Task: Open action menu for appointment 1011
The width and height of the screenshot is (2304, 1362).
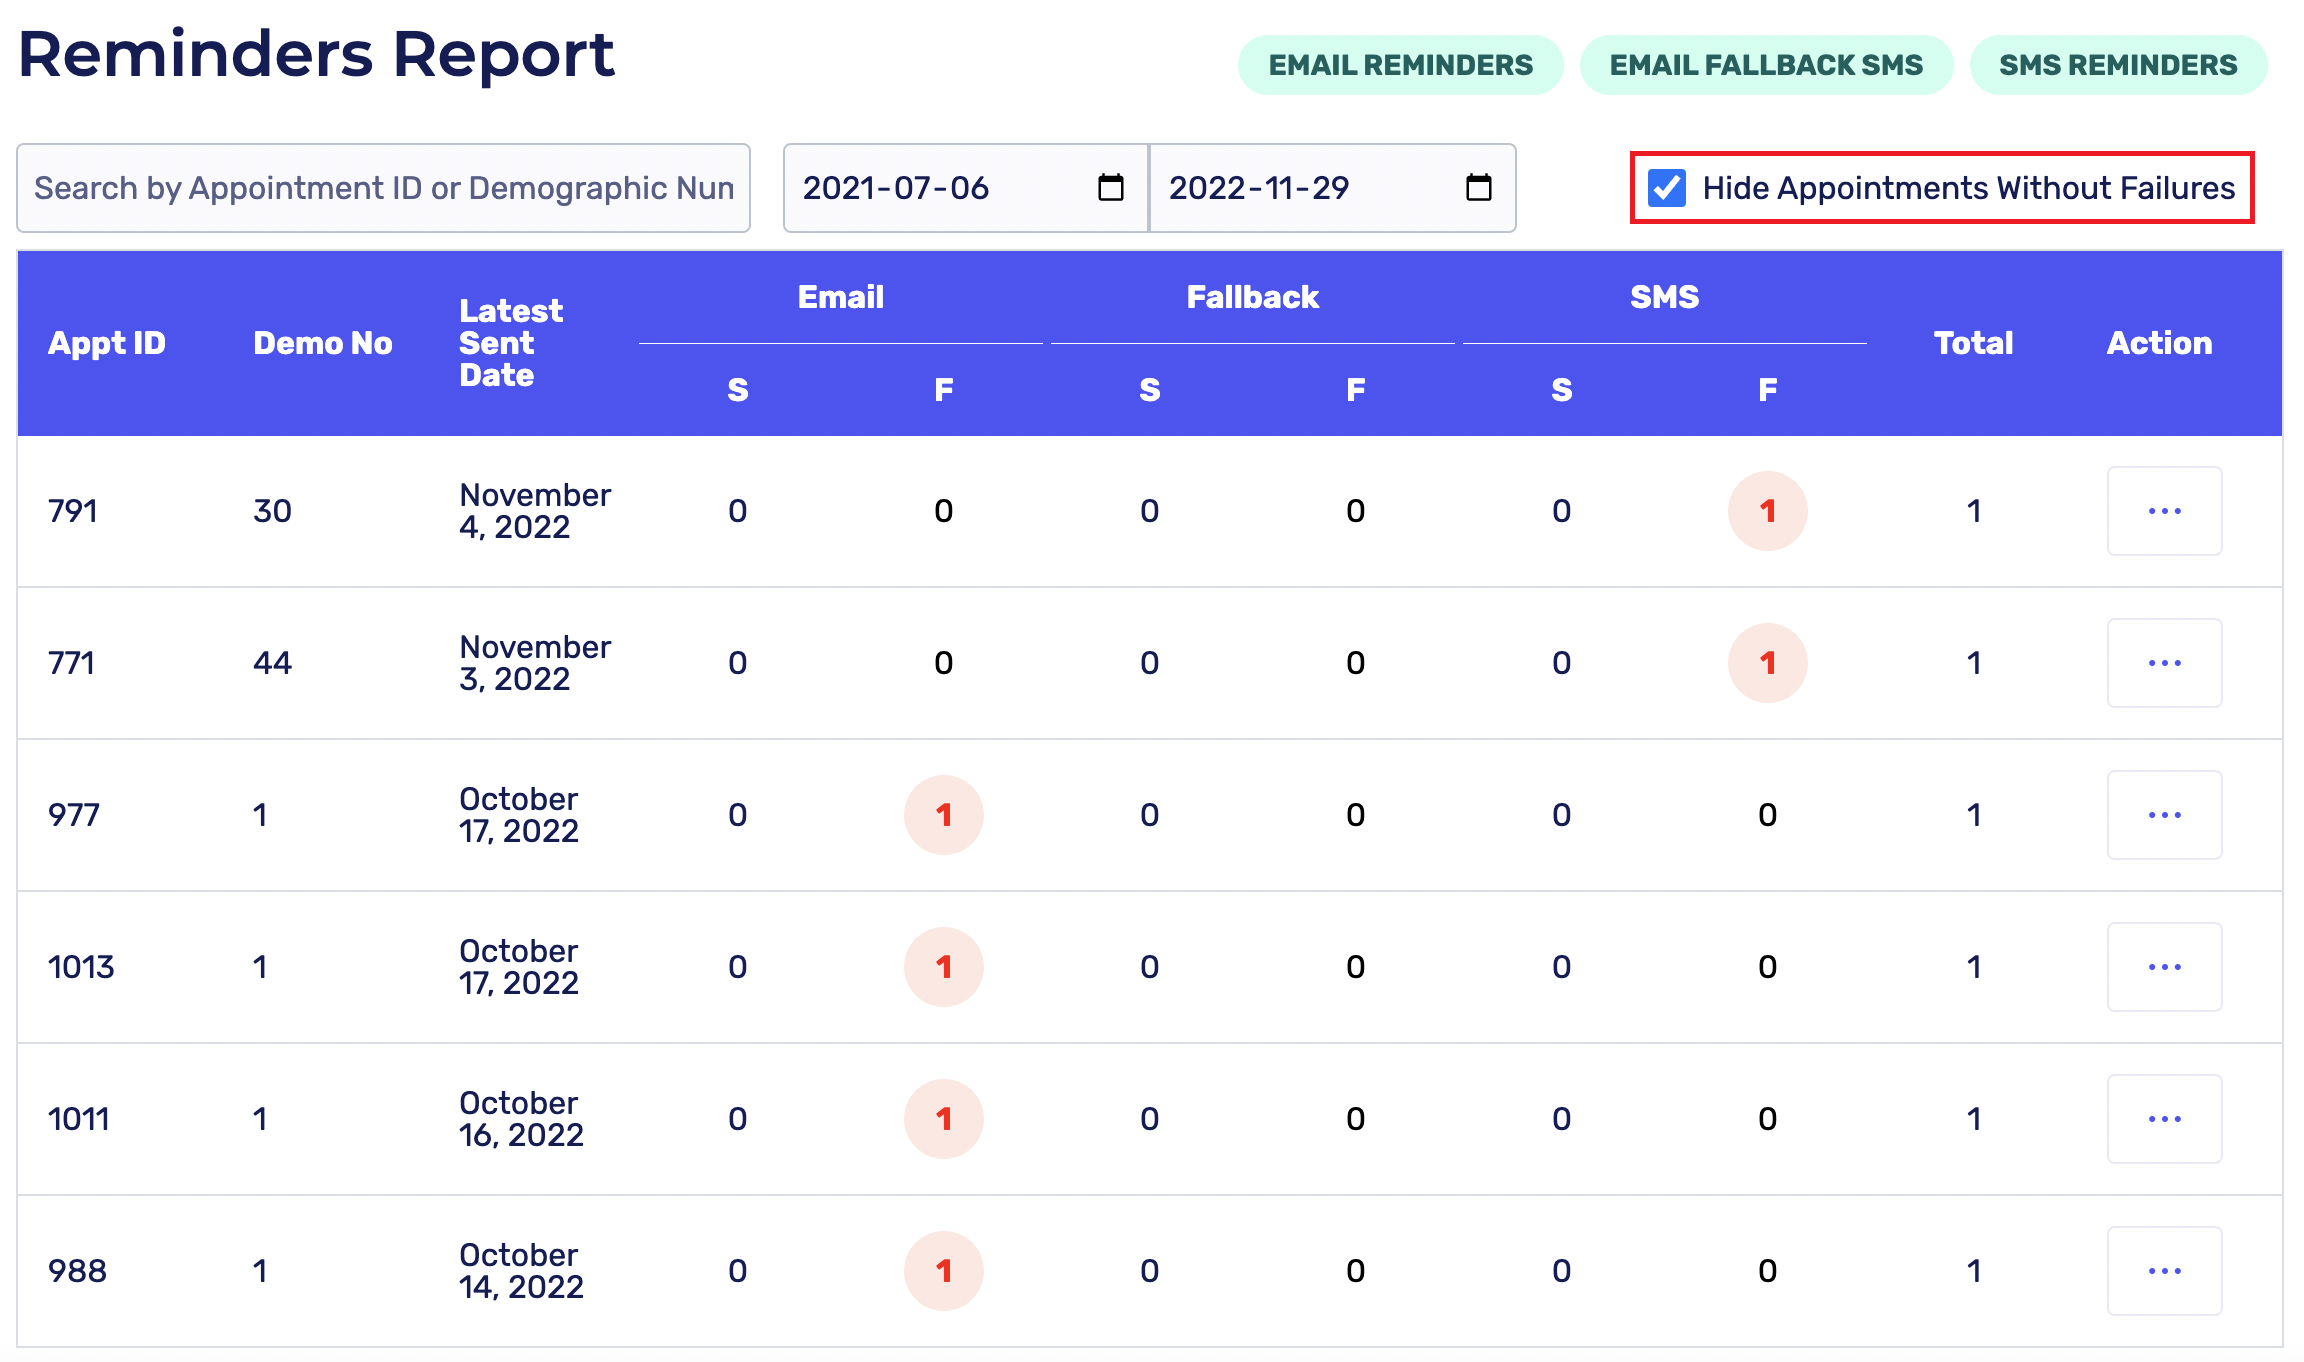Action: coord(2164,1119)
